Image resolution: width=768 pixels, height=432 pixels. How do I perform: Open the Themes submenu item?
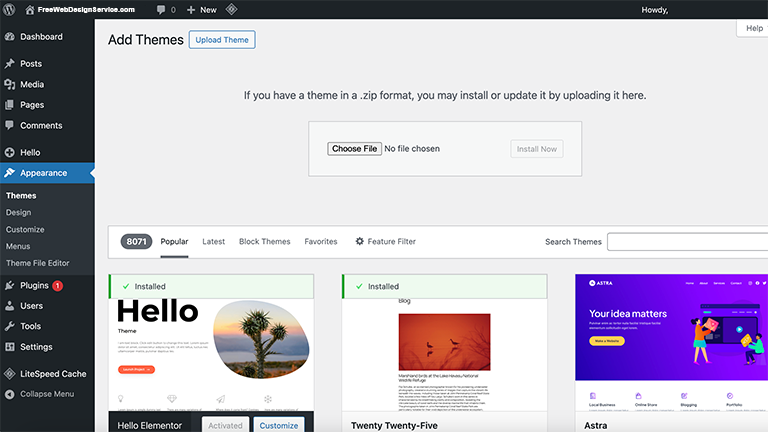coord(21,195)
